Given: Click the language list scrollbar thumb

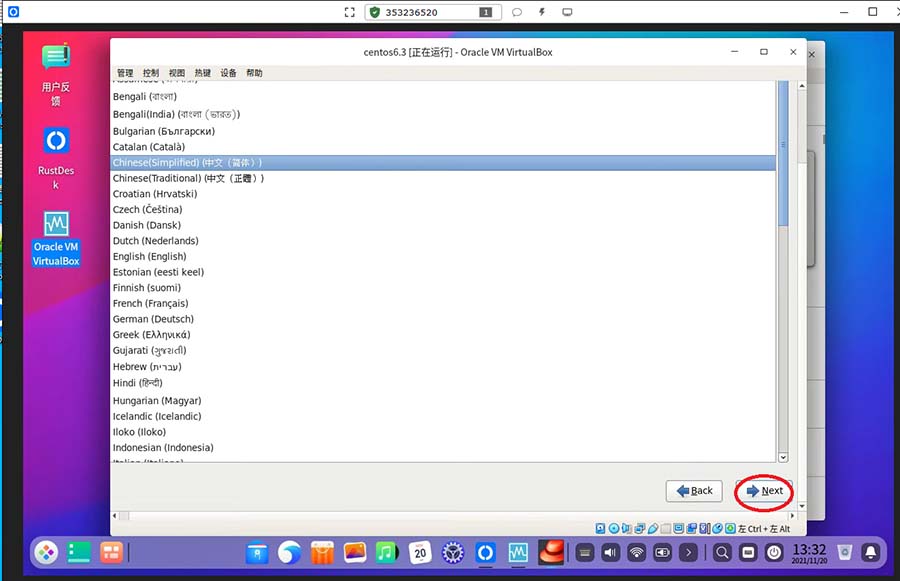Looking at the screenshot, I should 783,153.
